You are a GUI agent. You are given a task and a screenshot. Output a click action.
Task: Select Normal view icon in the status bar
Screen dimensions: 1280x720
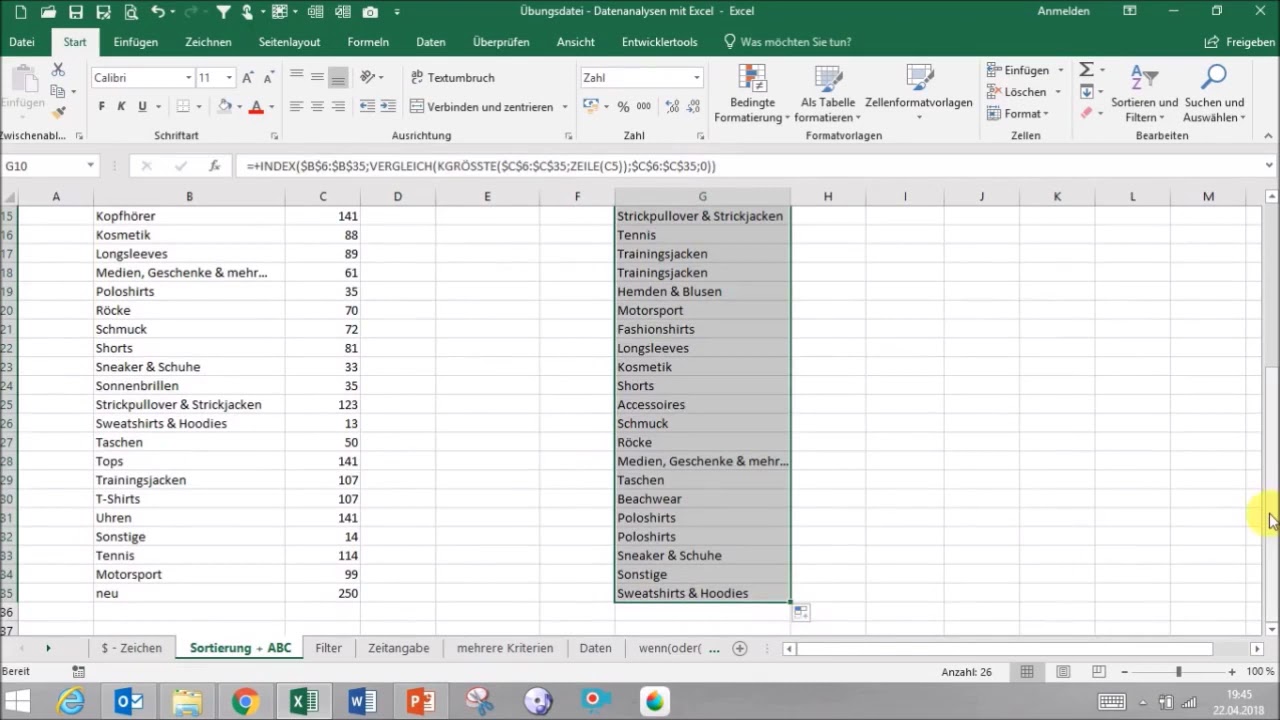point(1027,672)
